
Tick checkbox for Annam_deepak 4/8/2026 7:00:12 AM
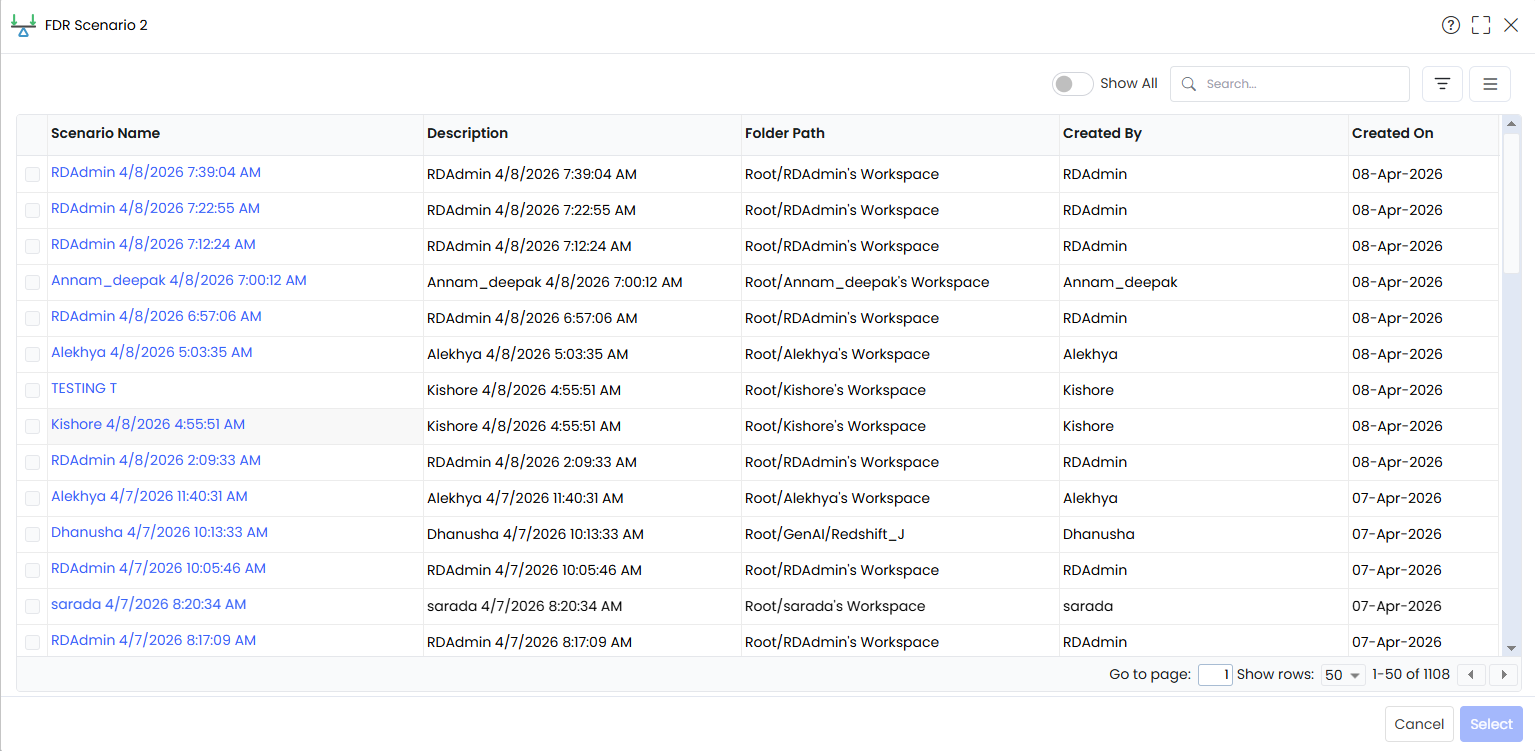(x=33, y=282)
